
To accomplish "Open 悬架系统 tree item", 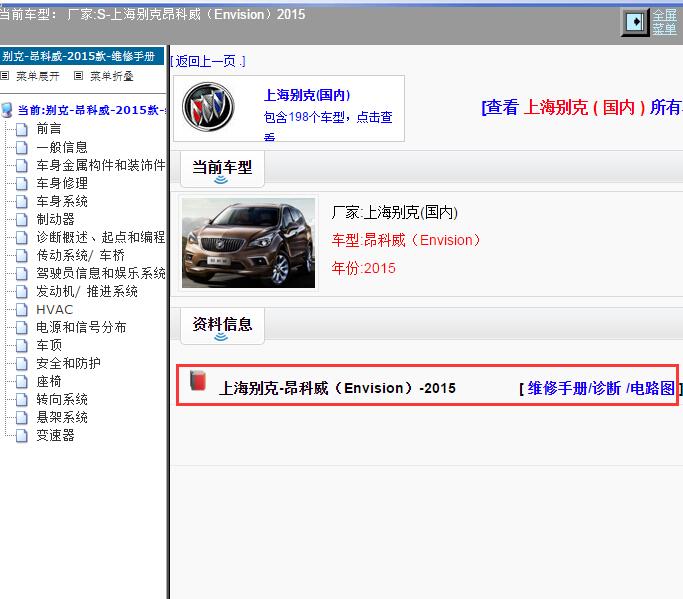I will point(62,418).
